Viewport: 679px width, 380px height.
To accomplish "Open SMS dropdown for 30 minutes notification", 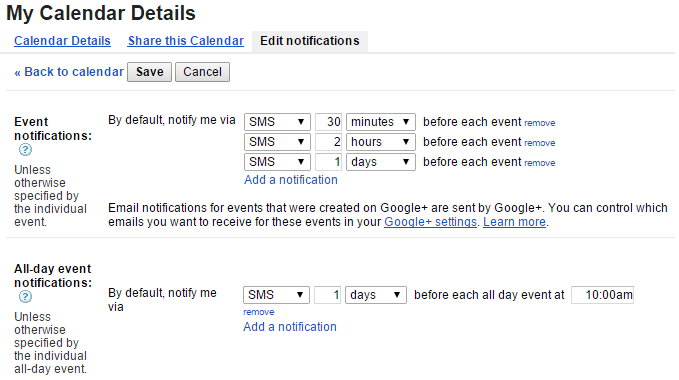I will [277, 122].
